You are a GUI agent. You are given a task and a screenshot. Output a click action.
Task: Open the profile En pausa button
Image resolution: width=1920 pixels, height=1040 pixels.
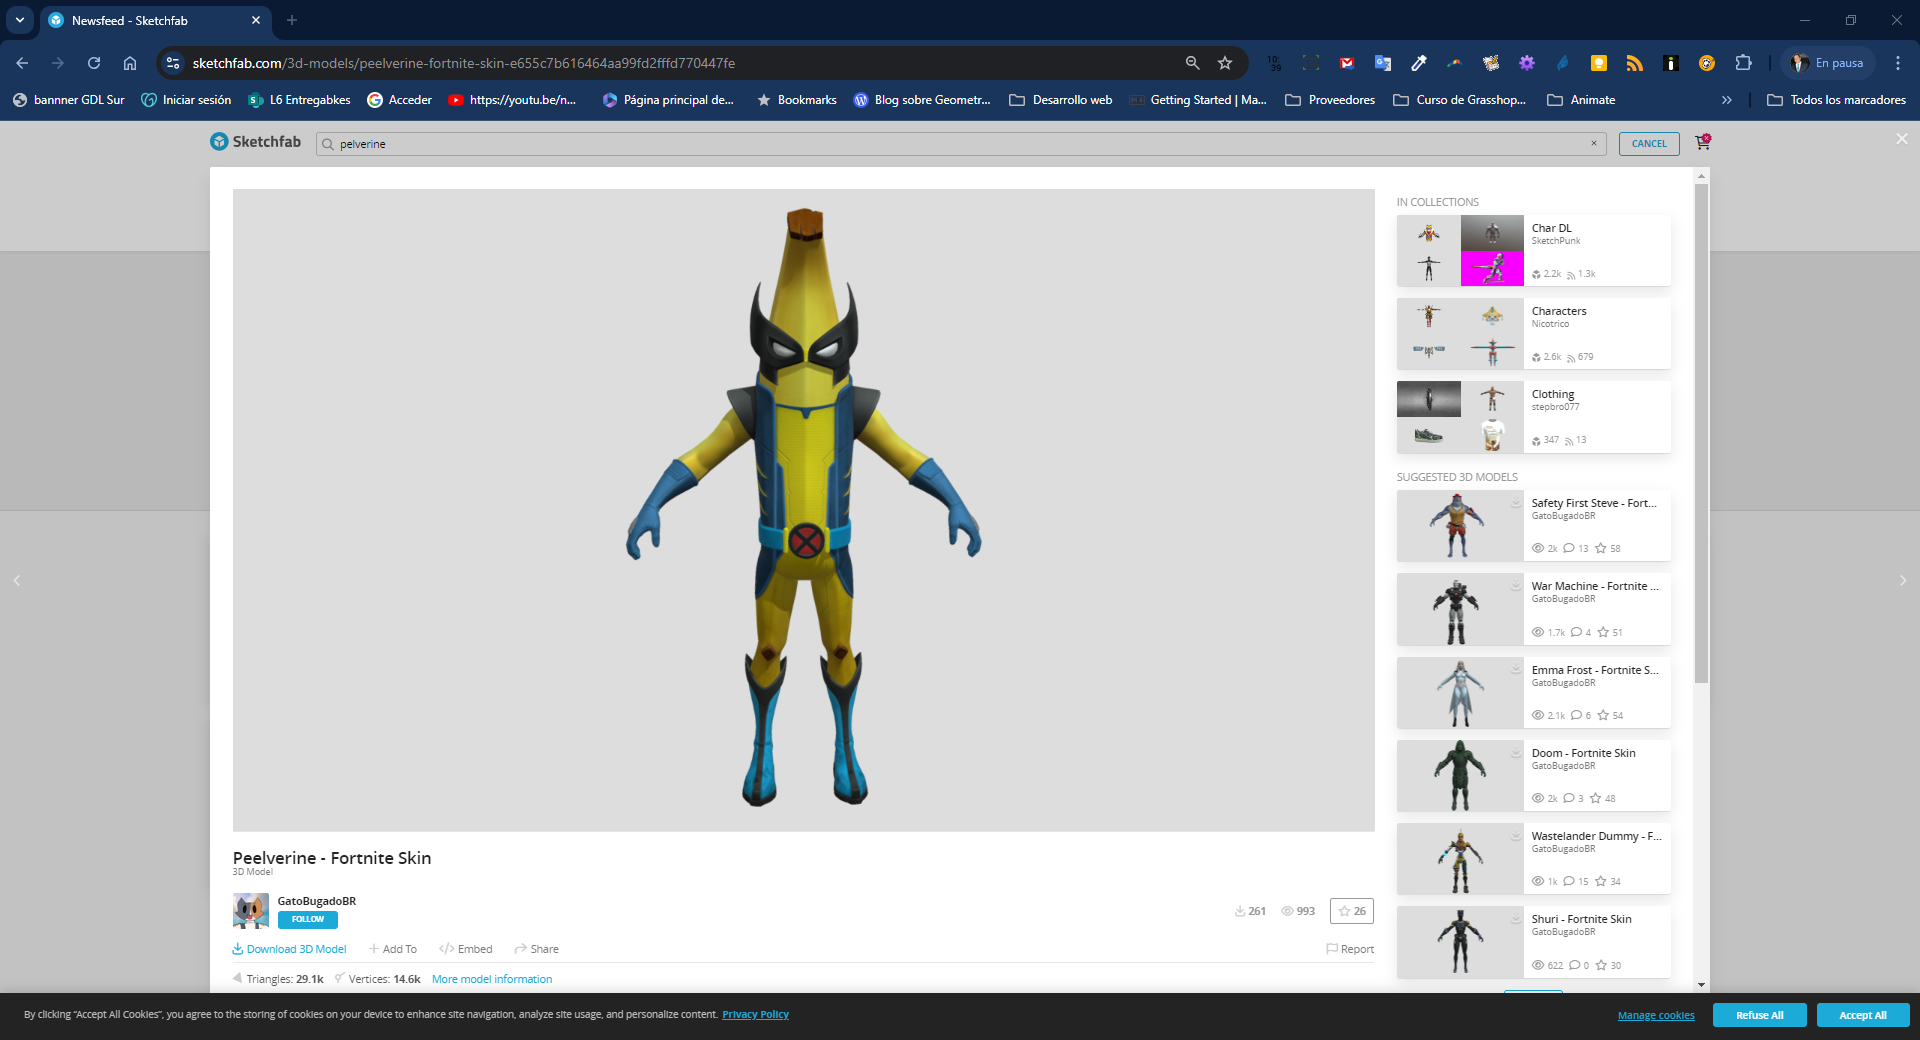pos(1828,63)
